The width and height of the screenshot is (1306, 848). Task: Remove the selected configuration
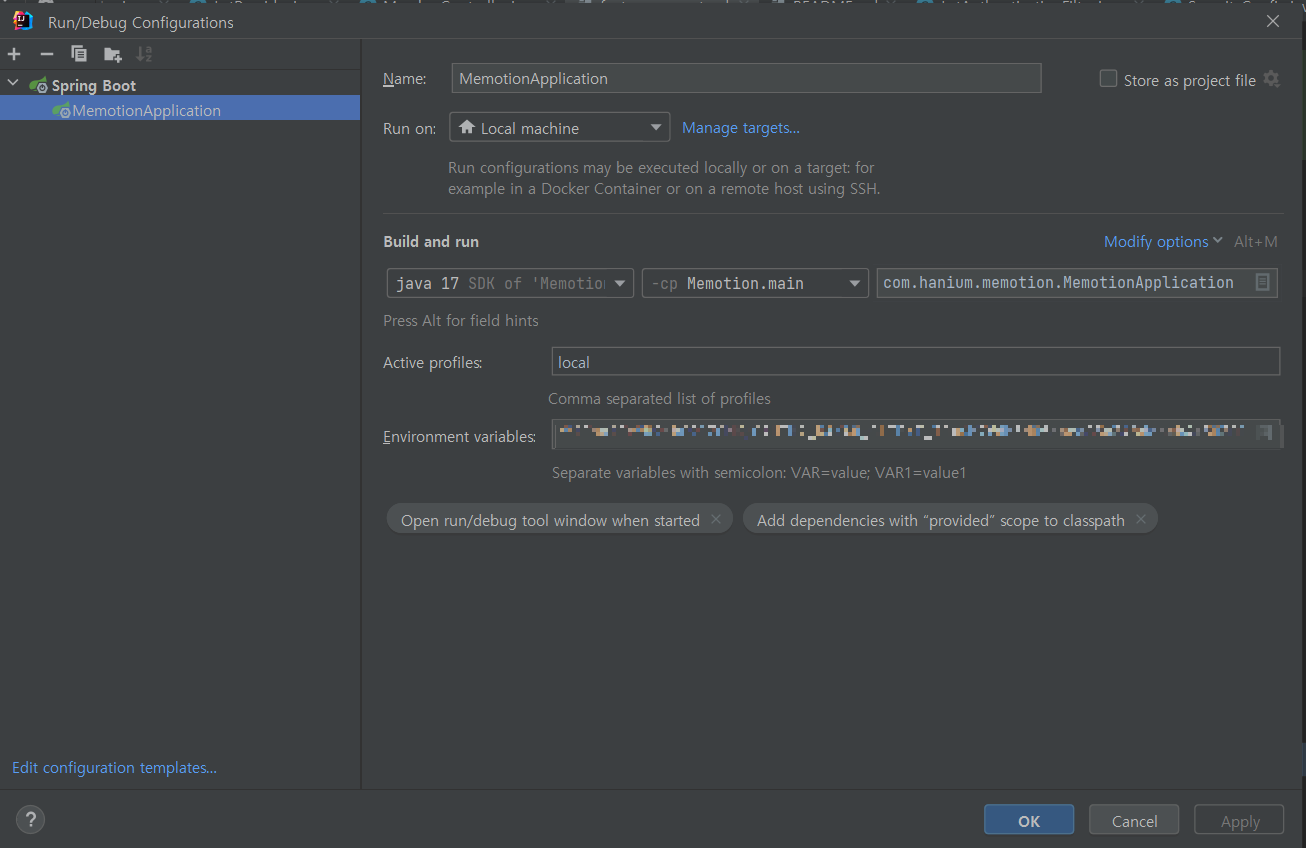click(x=46, y=54)
